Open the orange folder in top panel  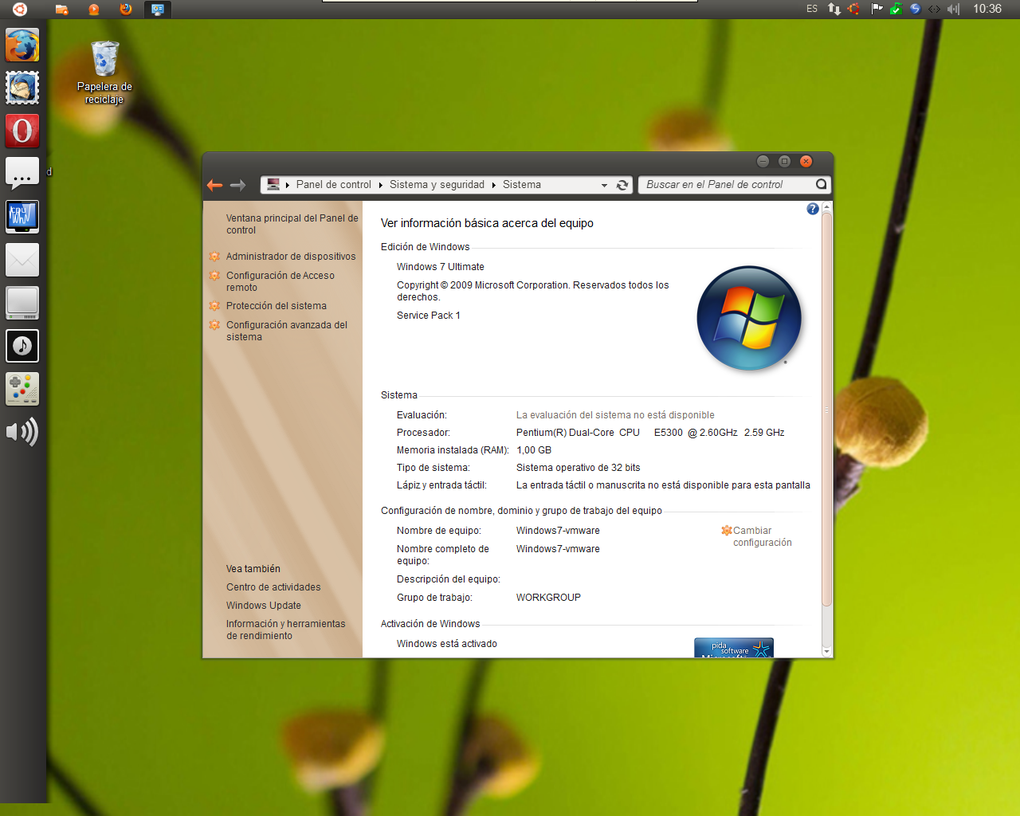(x=62, y=9)
